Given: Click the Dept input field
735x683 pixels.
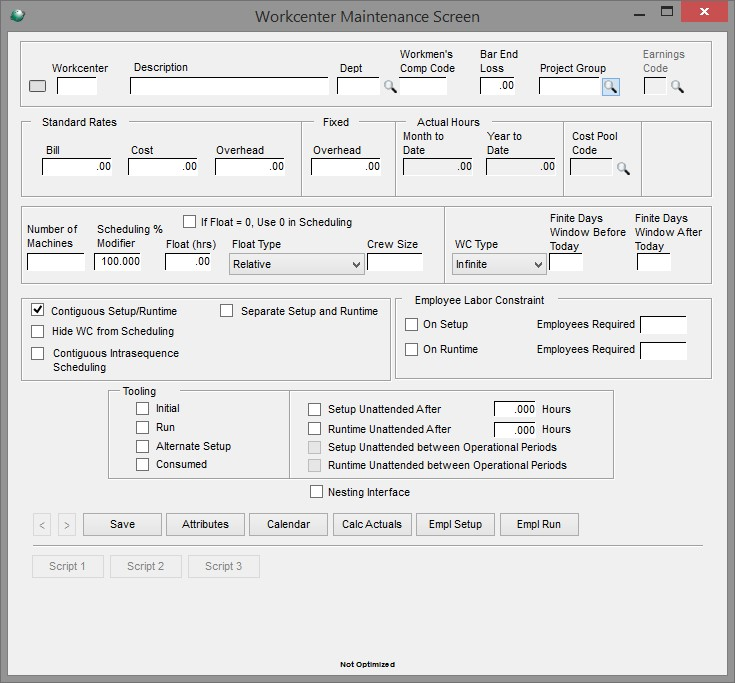Looking at the screenshot, I should click(358, 86).
